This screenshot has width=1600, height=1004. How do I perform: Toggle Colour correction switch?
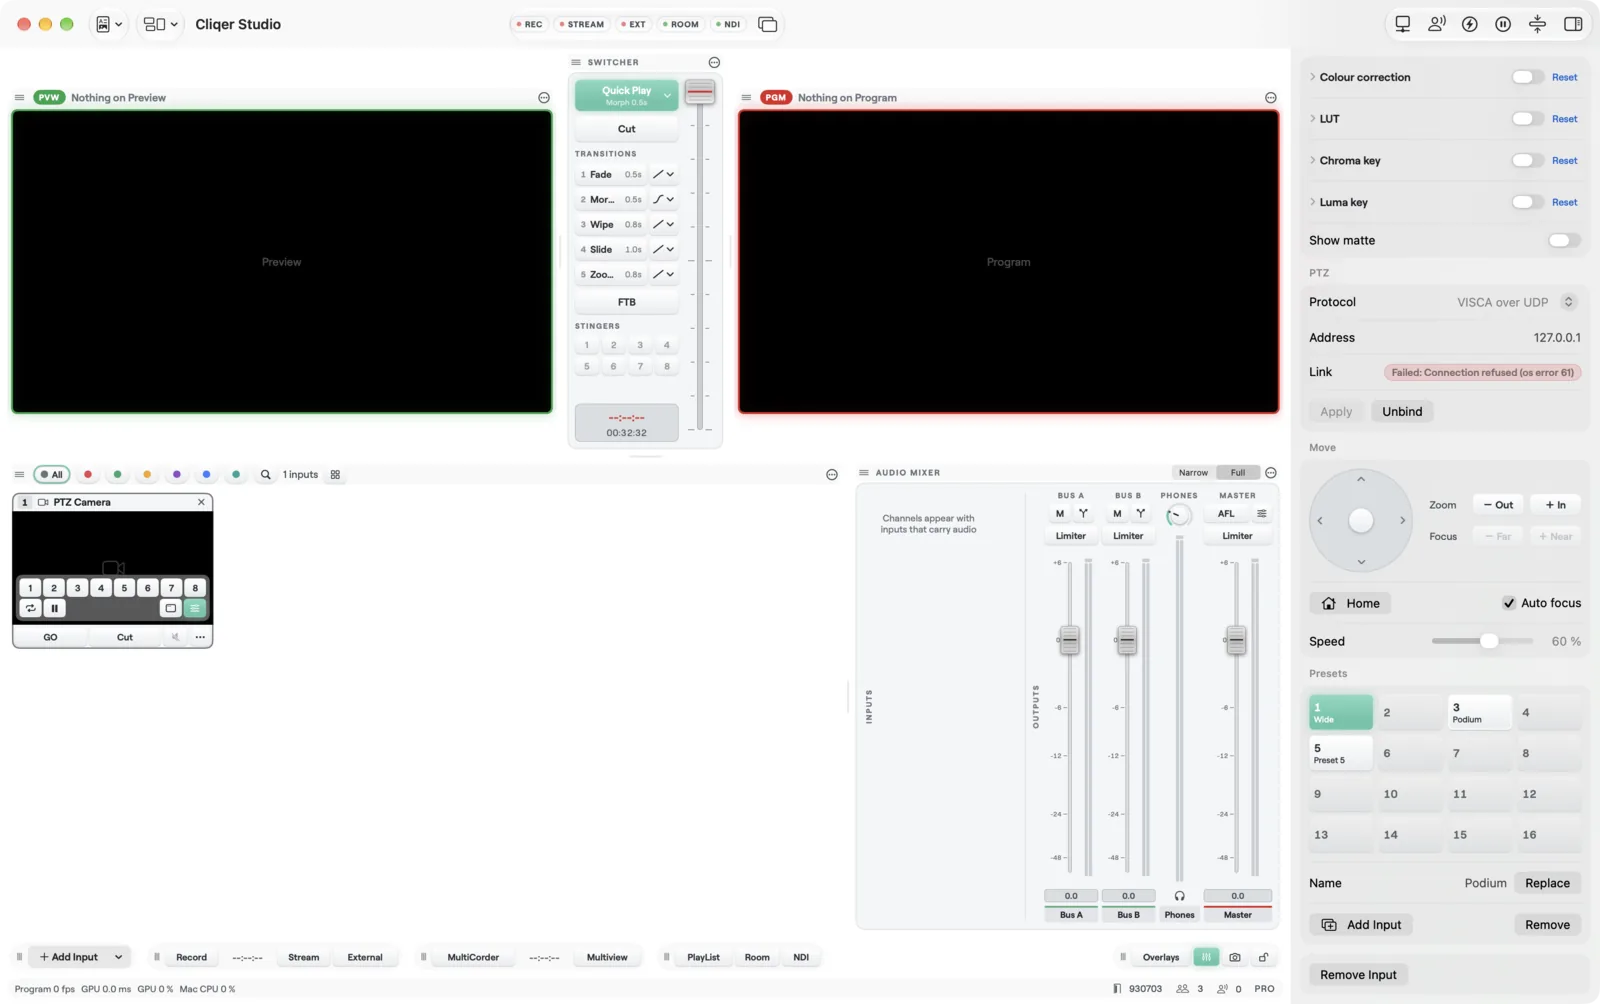(x=1527, y=77)
